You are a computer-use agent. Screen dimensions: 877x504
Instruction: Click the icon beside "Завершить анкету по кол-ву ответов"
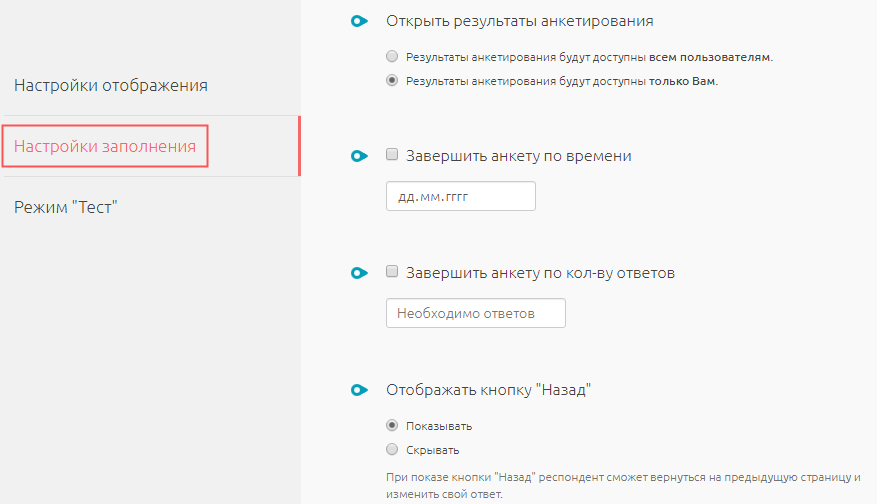(x=359, y=273)
